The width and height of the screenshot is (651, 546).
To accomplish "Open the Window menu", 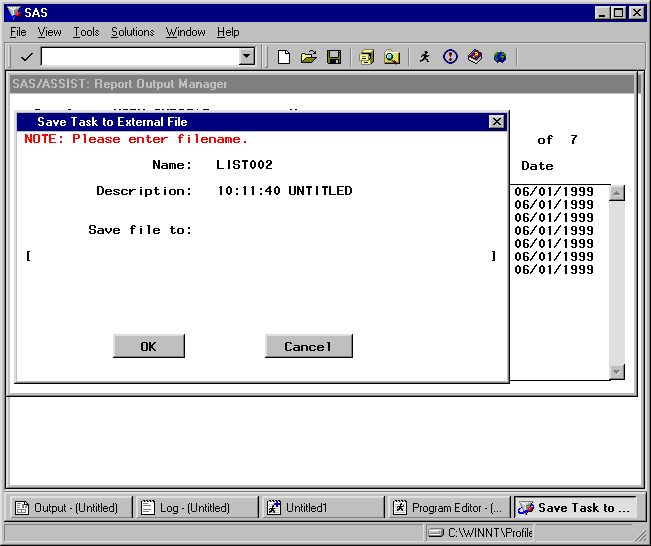I will pos(185,32).
